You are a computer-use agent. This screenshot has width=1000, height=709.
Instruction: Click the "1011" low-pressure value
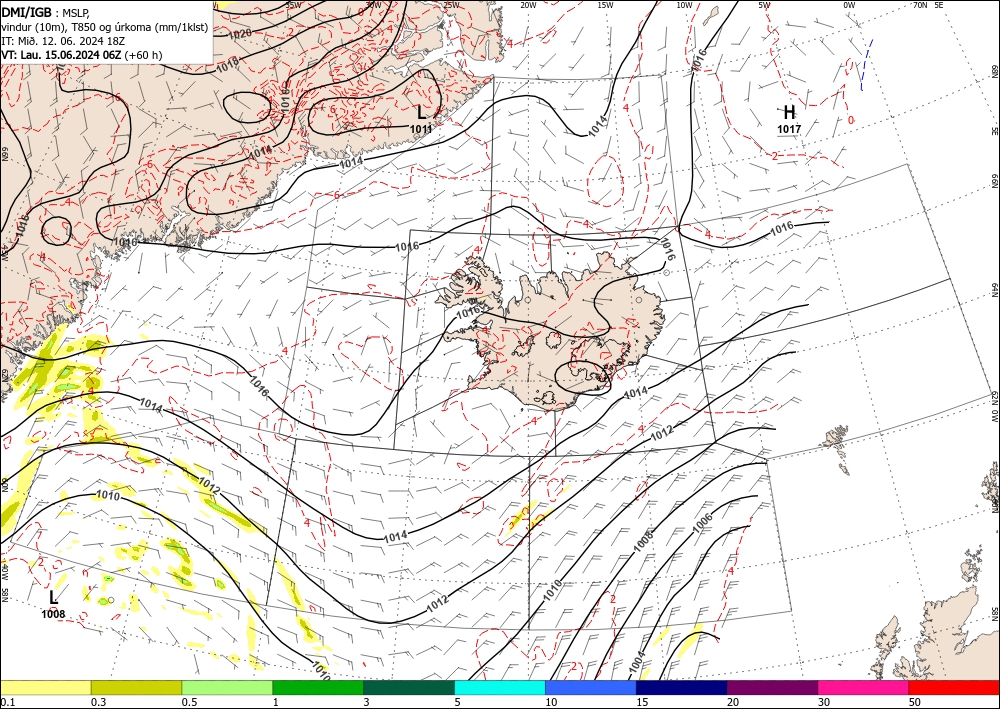[x=421, y=129]
